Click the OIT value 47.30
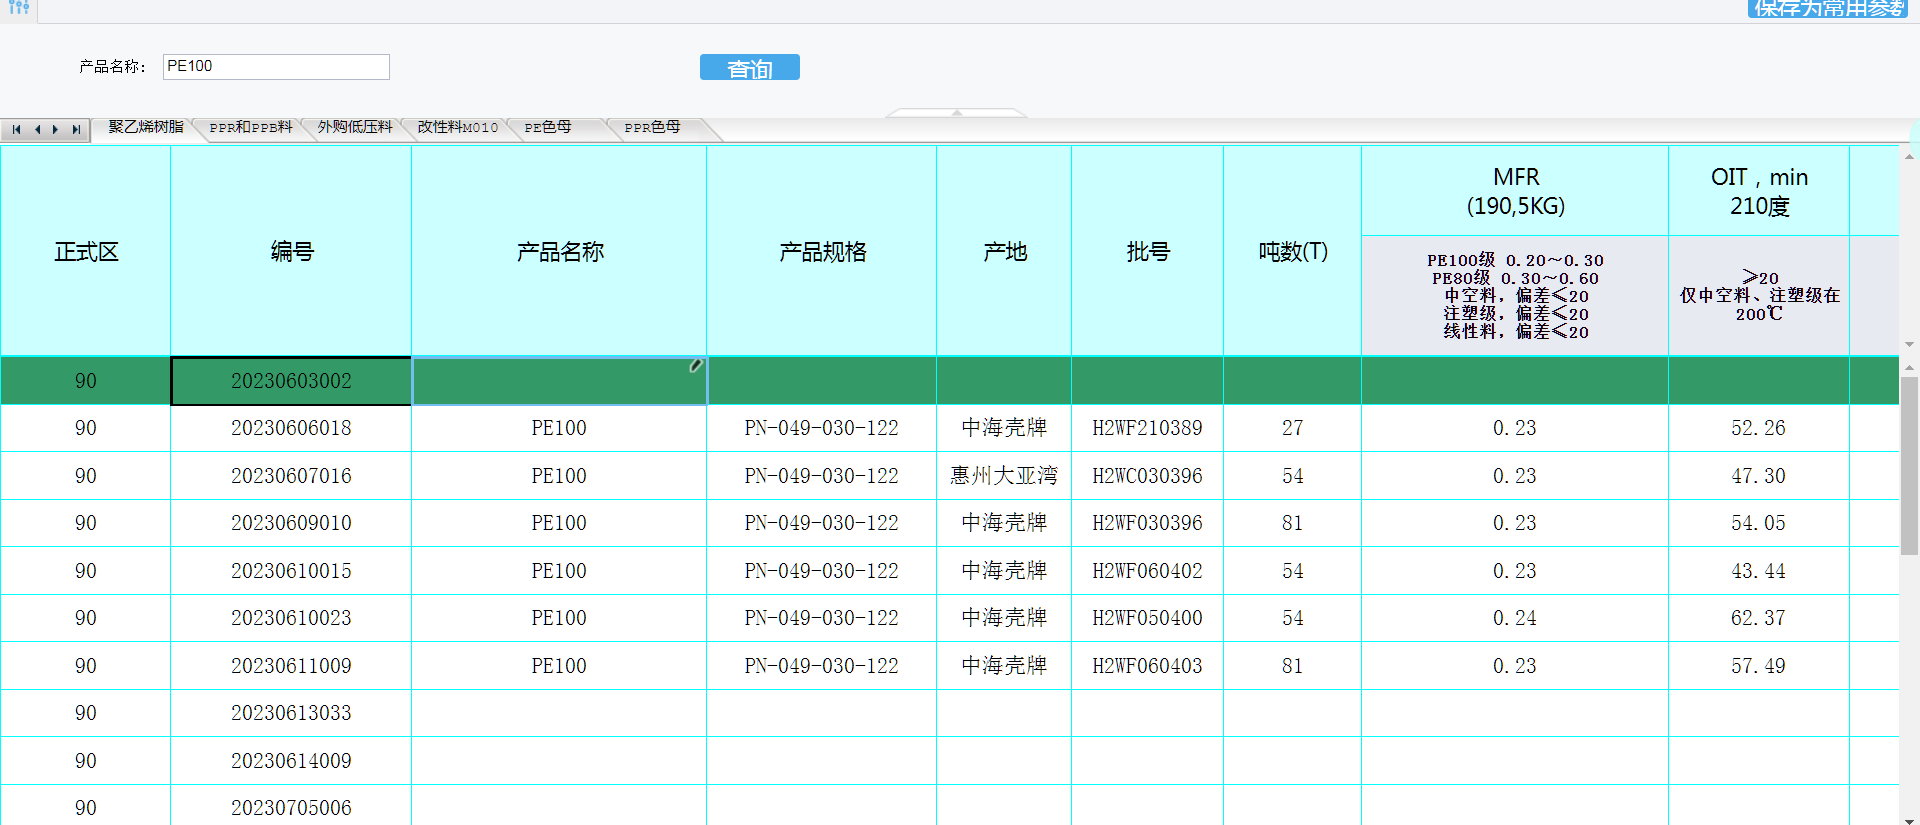Viewport: 1920px width, 825px height. 1759,476
